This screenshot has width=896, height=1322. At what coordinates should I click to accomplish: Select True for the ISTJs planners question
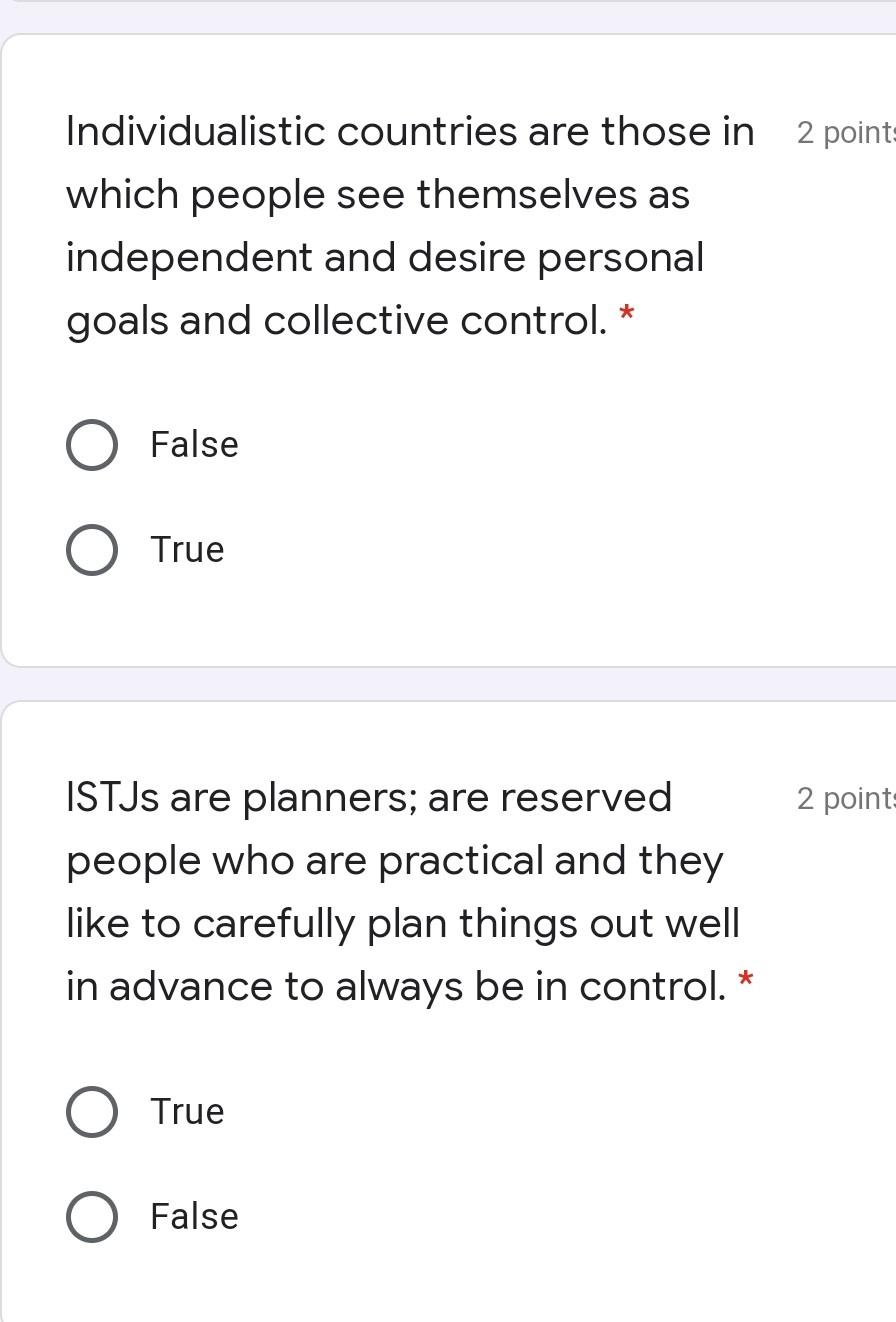91,1111
